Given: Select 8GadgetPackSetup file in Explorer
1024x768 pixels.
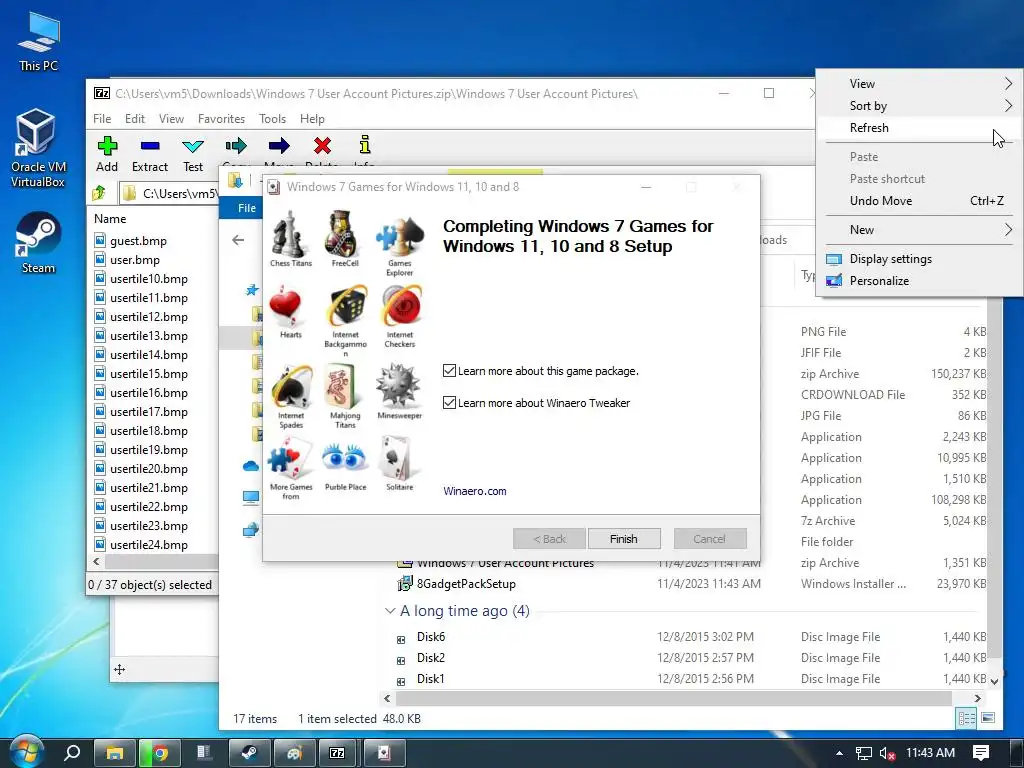Looking at the screenshot, I should tap(466, 584).
